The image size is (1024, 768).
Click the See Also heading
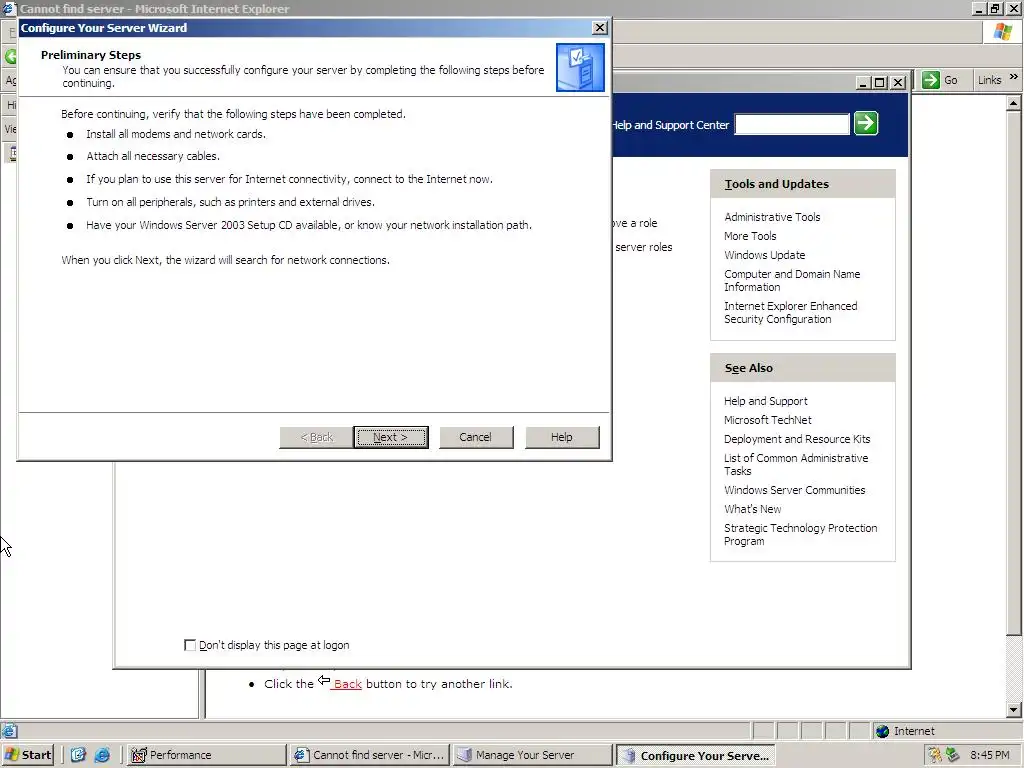coord(748,368)
